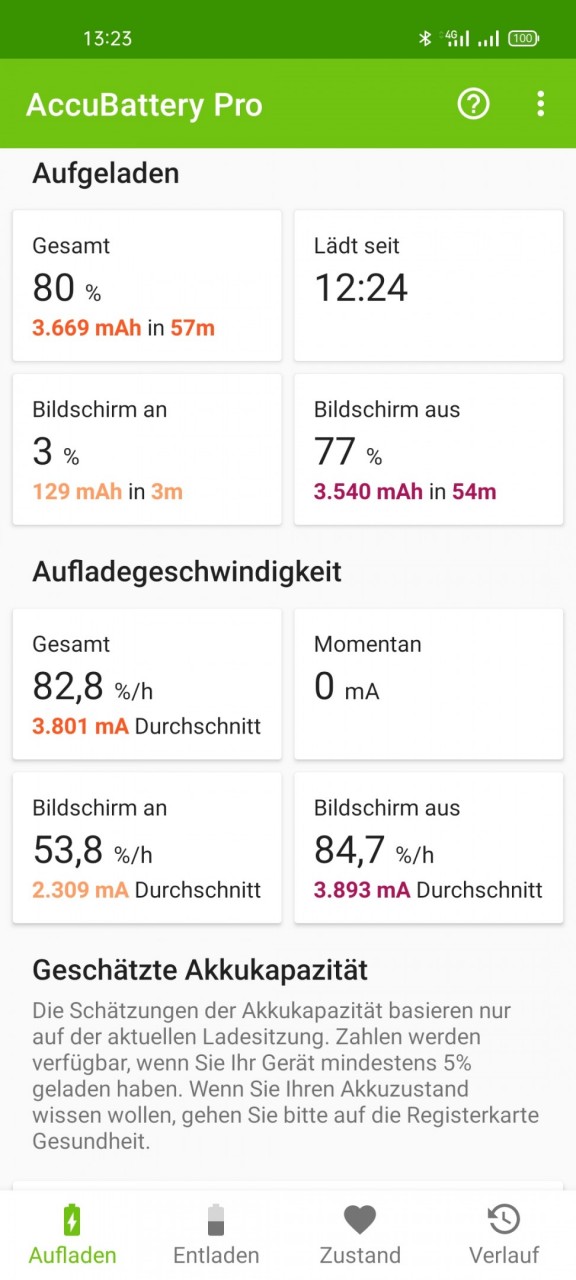Tap the 4G signal strength icon

[457, 38]
